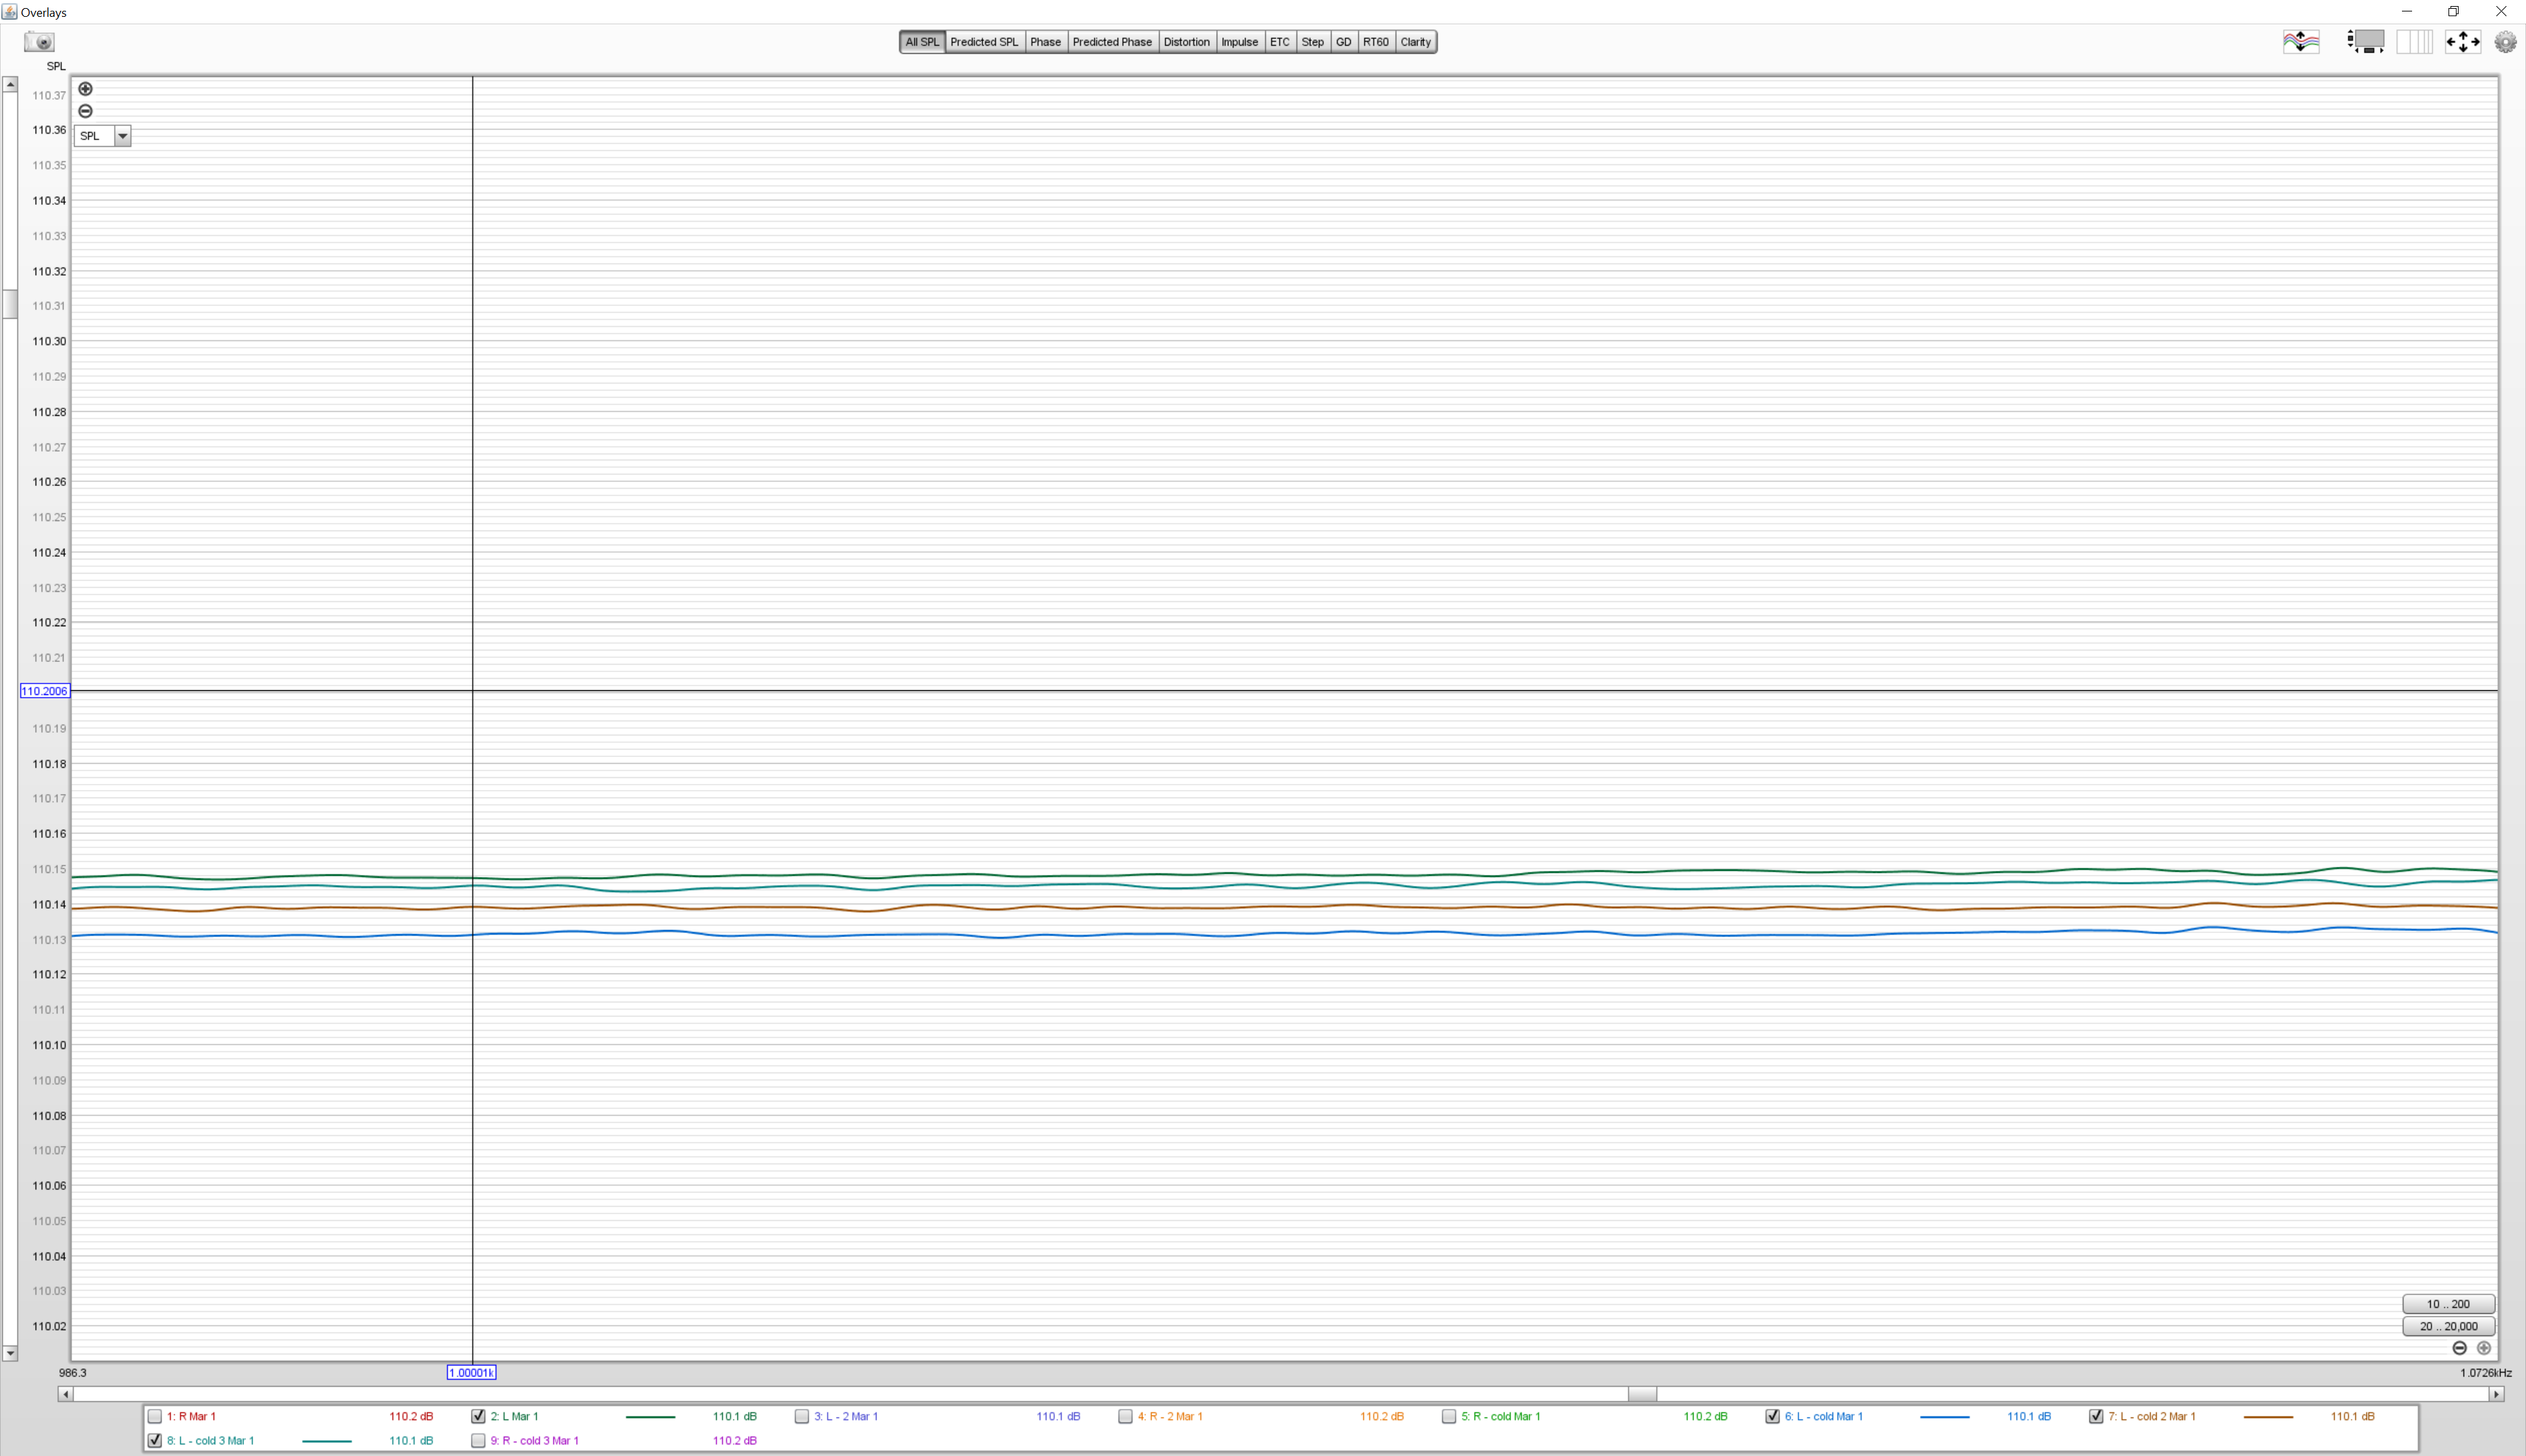Click the 1.0726kHz axis end label
Screen dimensions: 2526x1456
click(2486, 1373)
